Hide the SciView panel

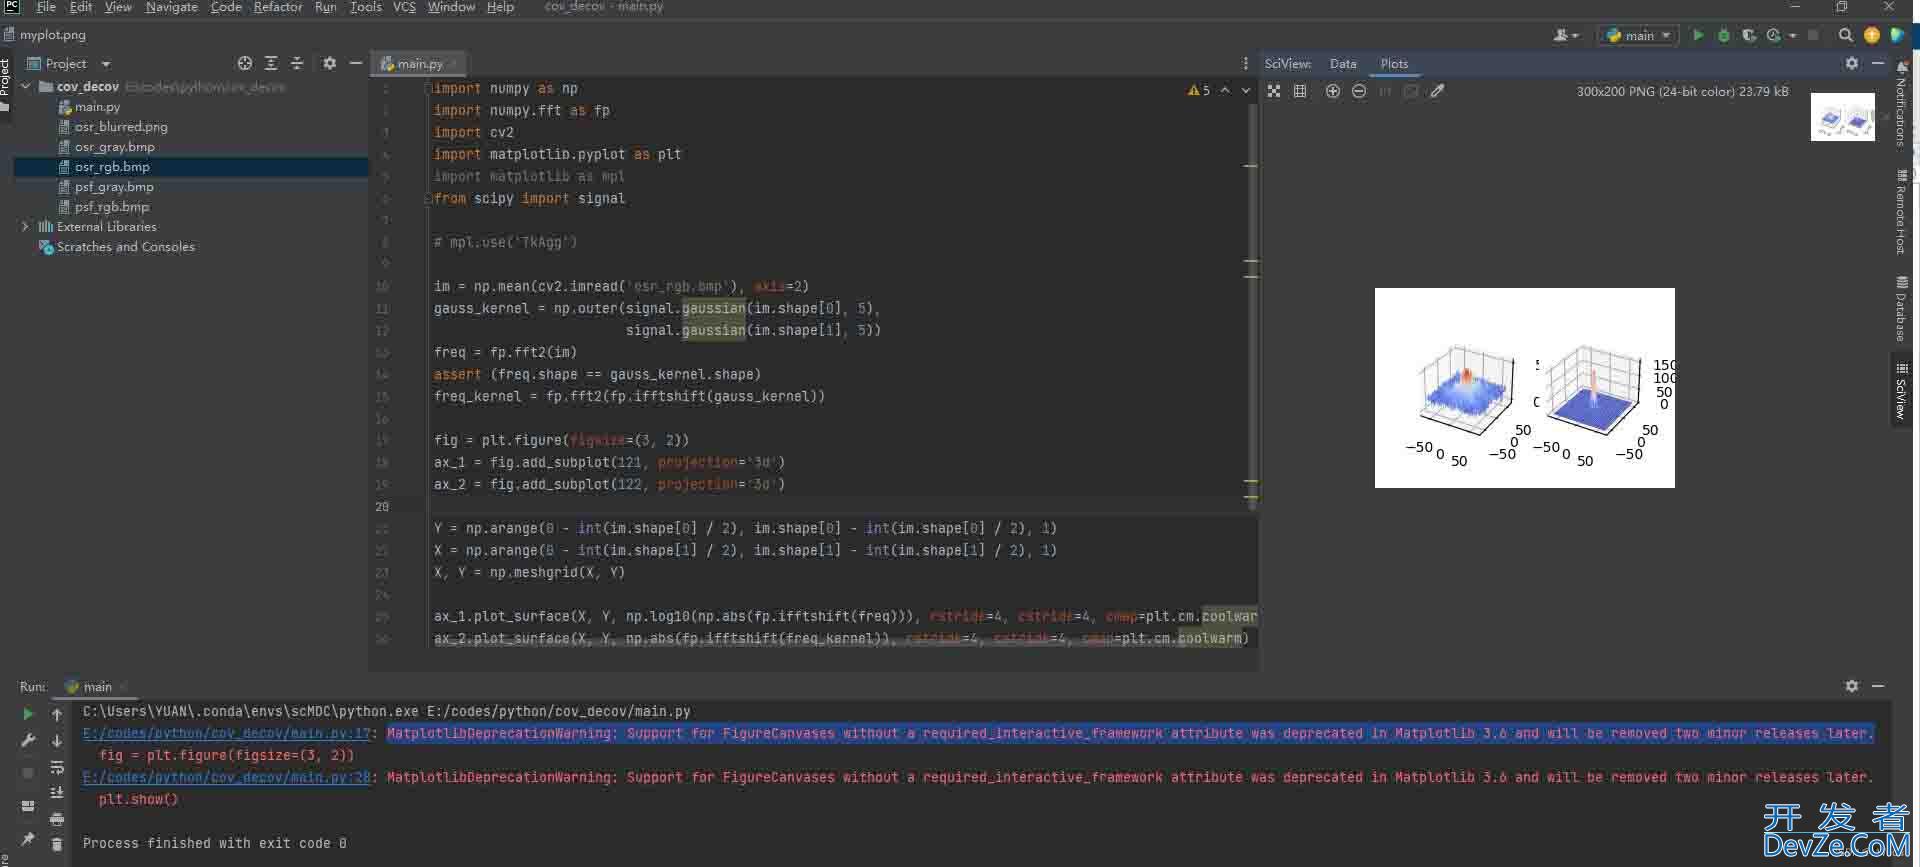coord(1877,63)
